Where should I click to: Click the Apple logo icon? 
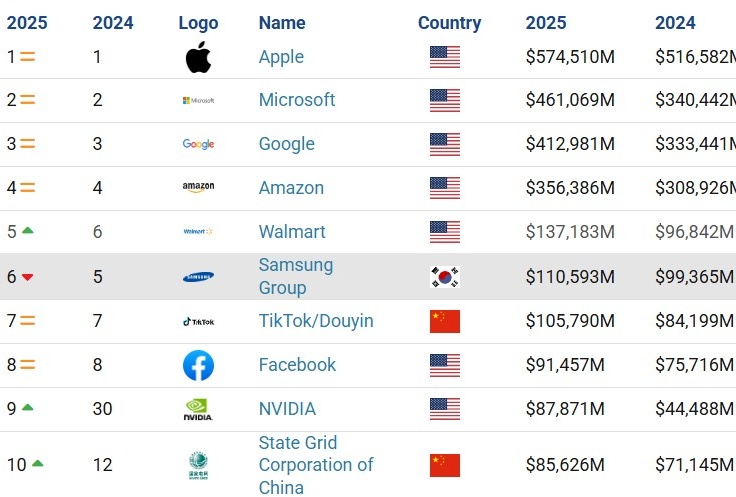[x=198, y=57]
